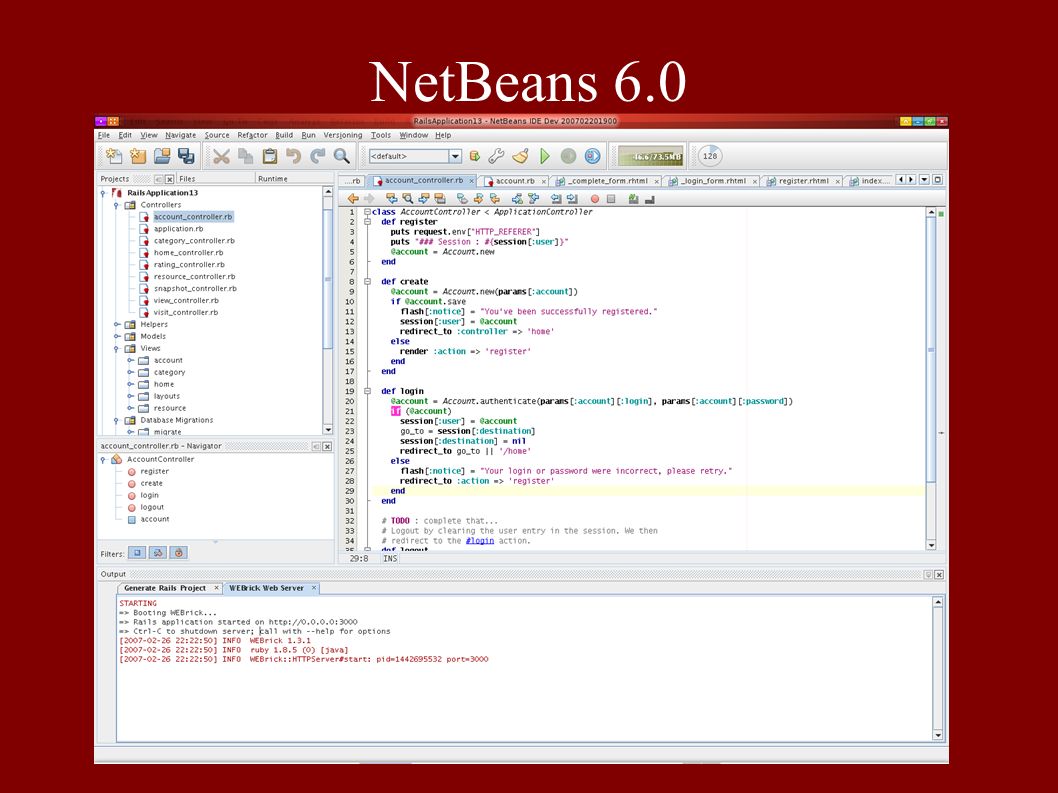Click the grey stop circle toolbar icon

[568, 157]
